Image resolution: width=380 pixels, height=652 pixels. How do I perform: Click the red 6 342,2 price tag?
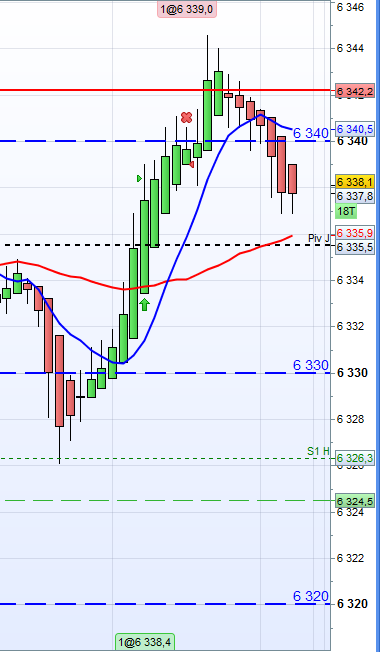[355, 91]
